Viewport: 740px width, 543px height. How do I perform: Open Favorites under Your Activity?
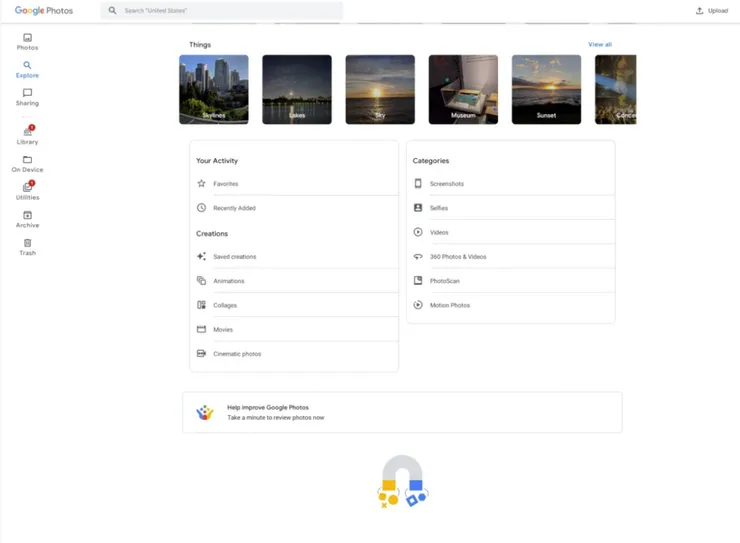(x=294, y=184)
